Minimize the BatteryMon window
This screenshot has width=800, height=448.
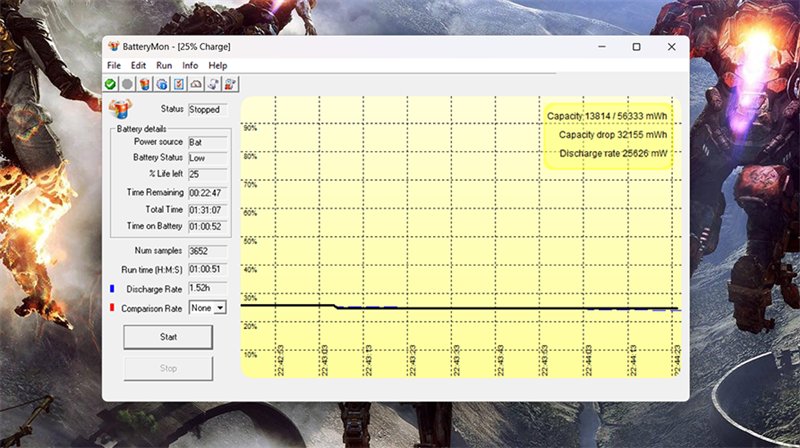pyautogui.click(x=602, y=46)
